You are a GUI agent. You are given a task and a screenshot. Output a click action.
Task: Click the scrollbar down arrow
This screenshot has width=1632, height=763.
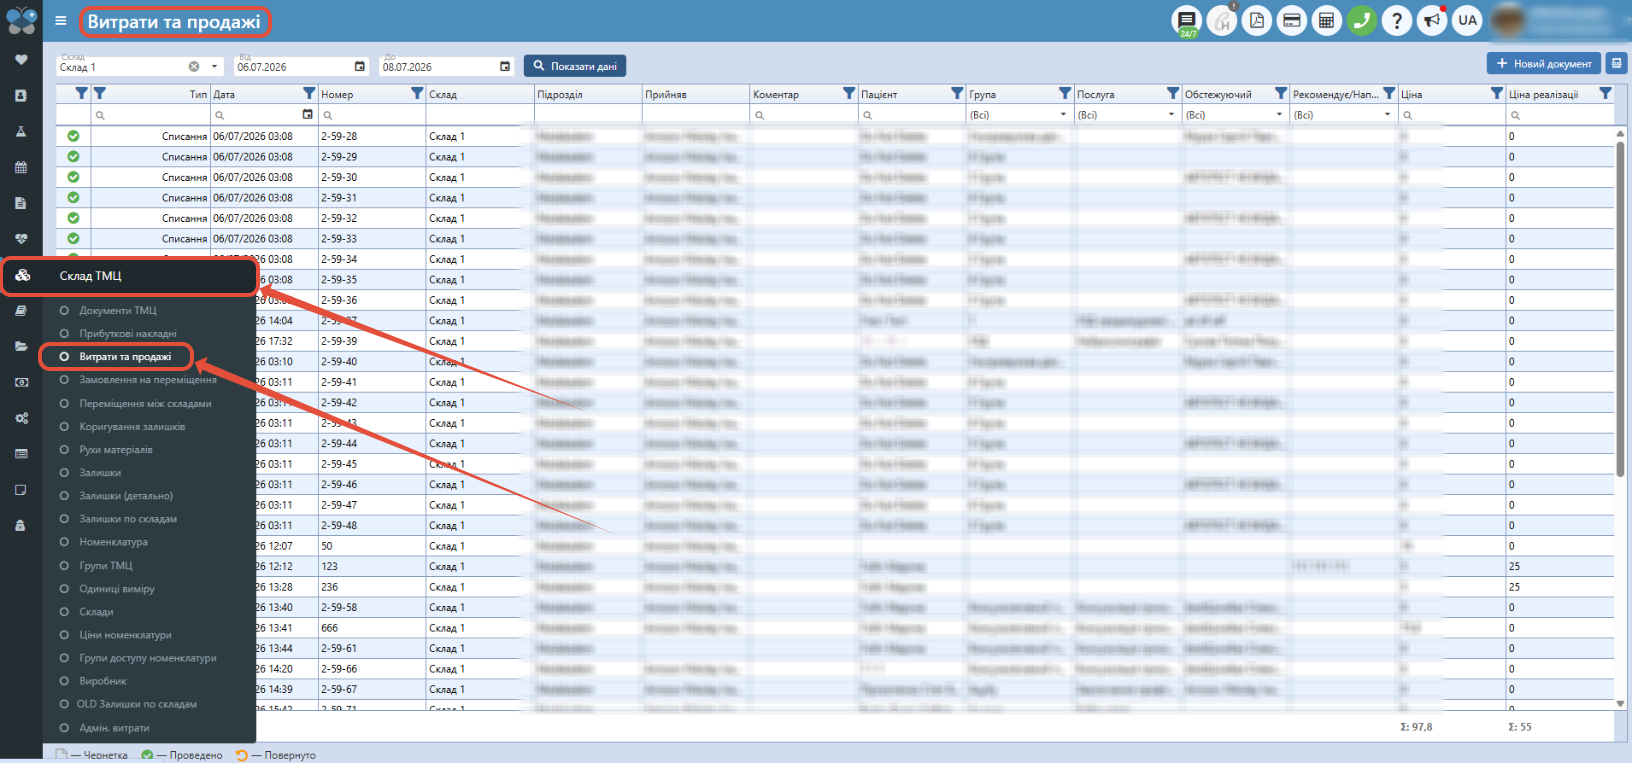[x=1620, y=704]
